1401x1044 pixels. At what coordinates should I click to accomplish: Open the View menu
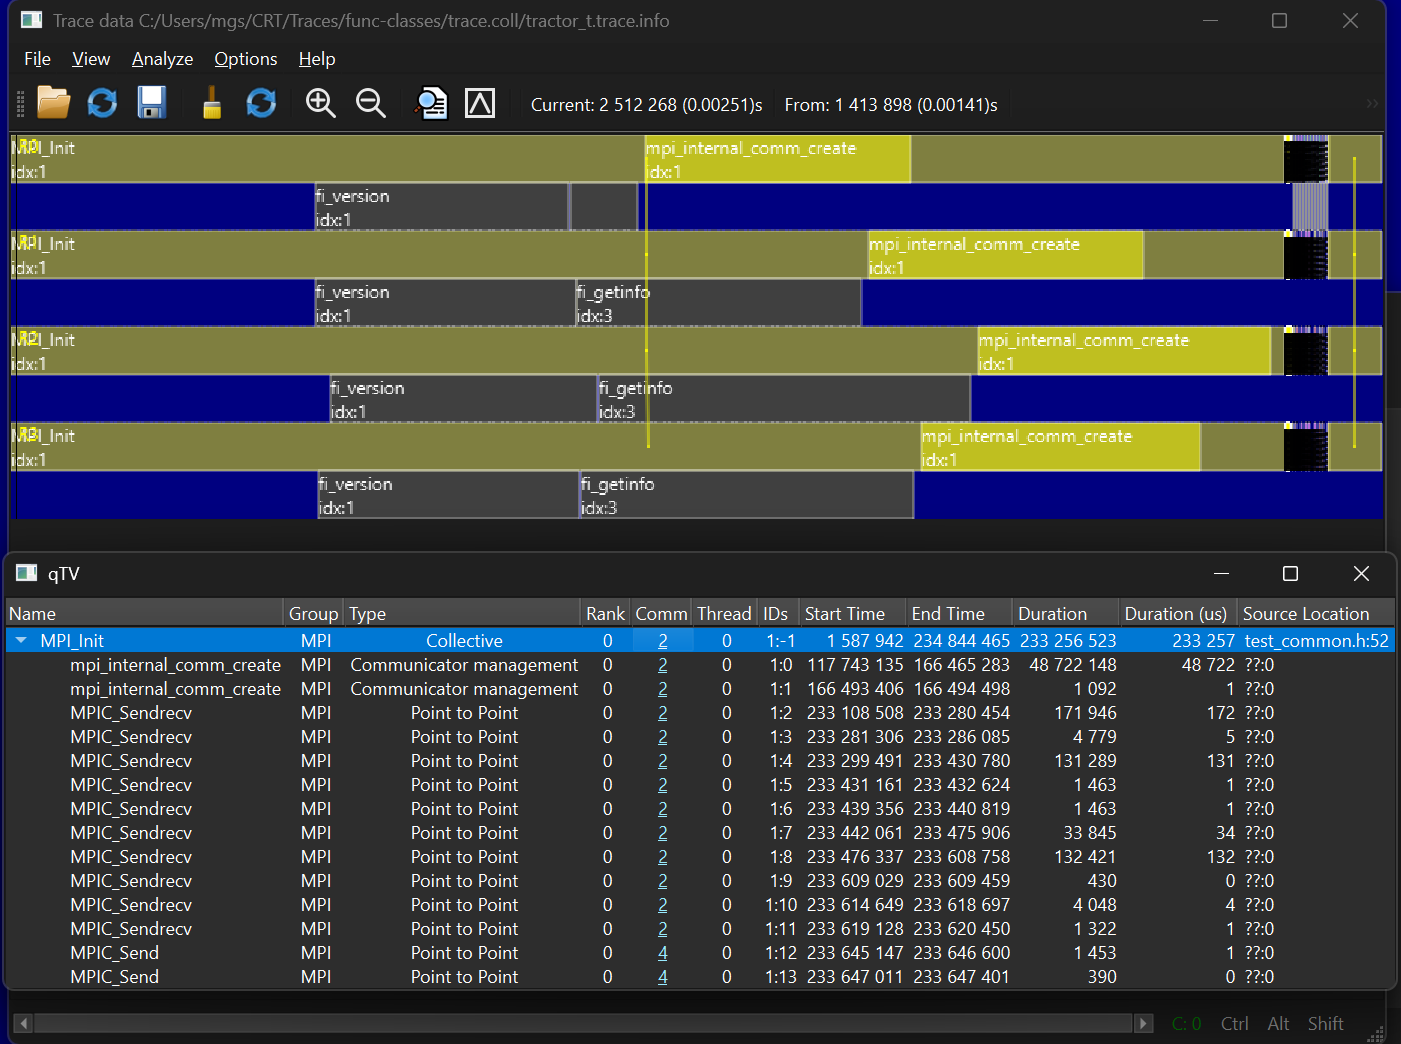(x=91, y=59)
